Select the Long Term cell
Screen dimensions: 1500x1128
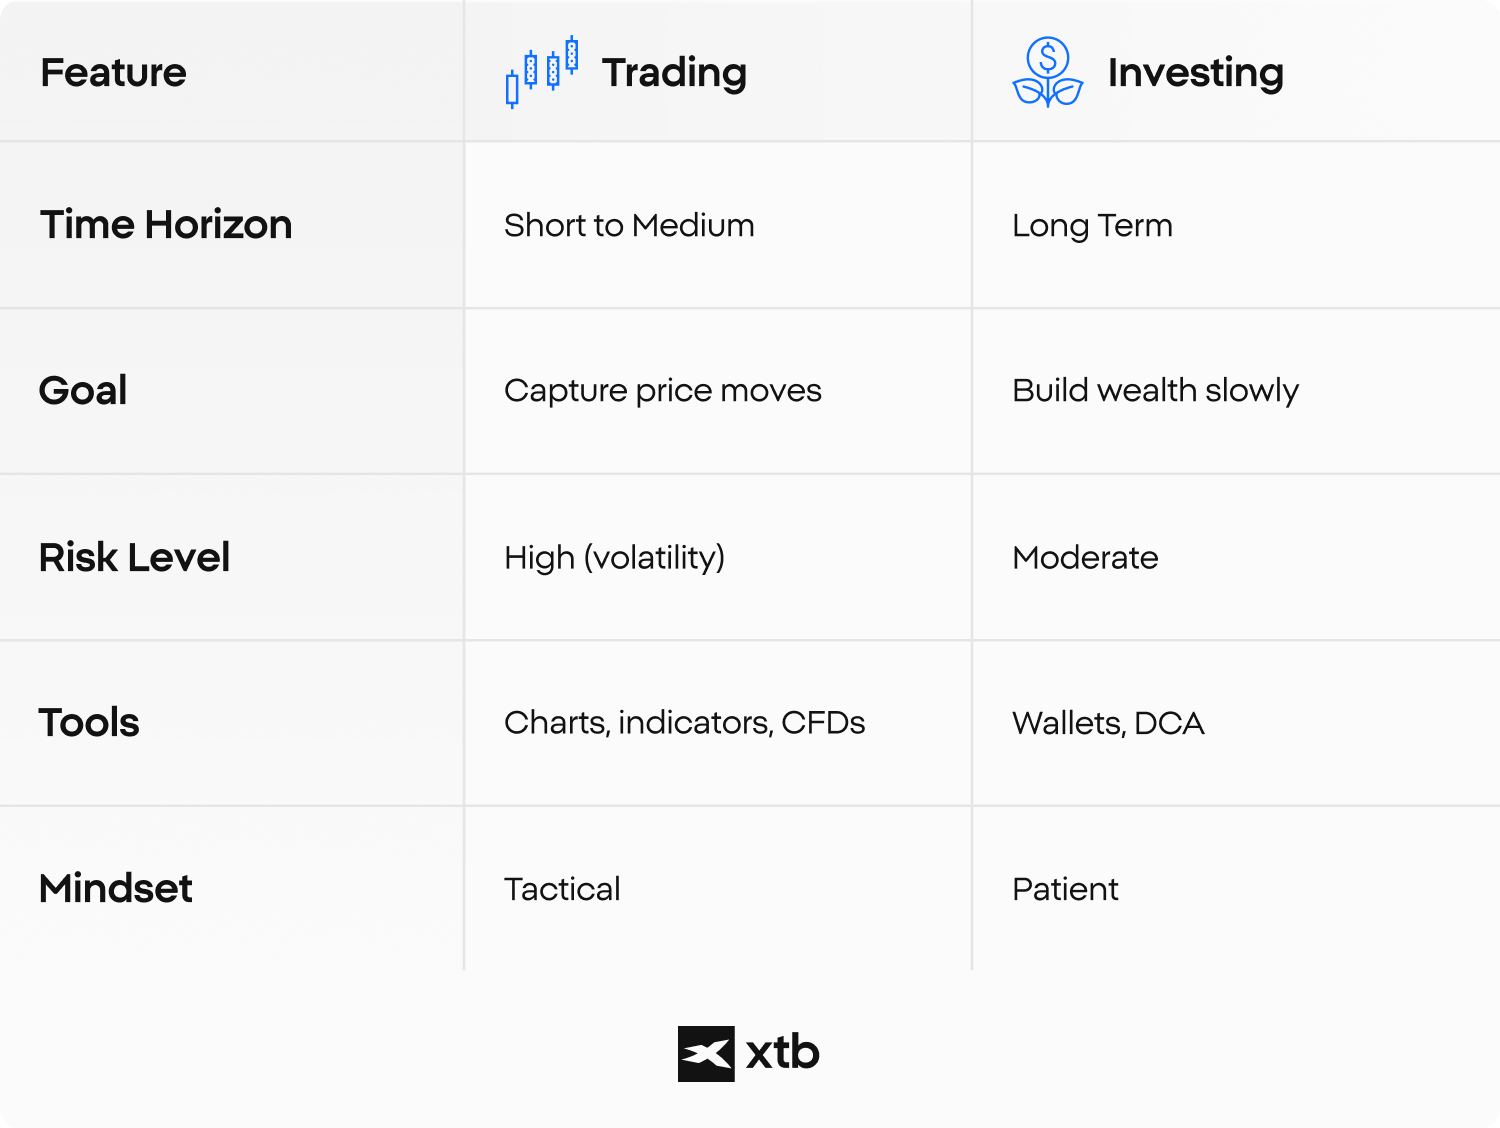point(1092,225)
